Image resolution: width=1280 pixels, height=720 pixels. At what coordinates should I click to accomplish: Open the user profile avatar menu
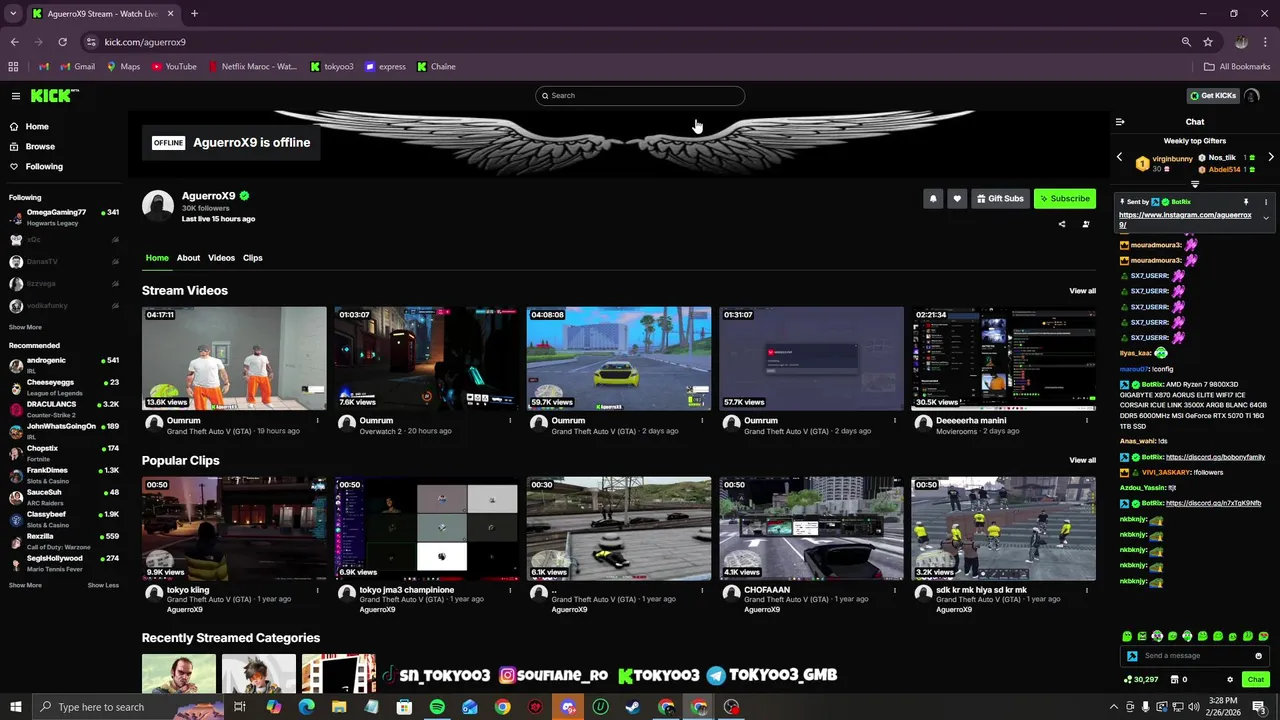[1252, 96]
